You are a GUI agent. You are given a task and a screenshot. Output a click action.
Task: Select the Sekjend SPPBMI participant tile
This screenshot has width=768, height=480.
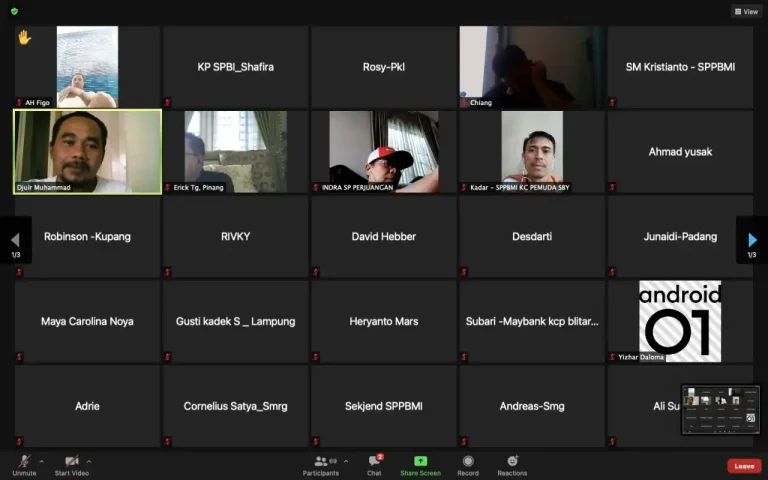[384, 406]
